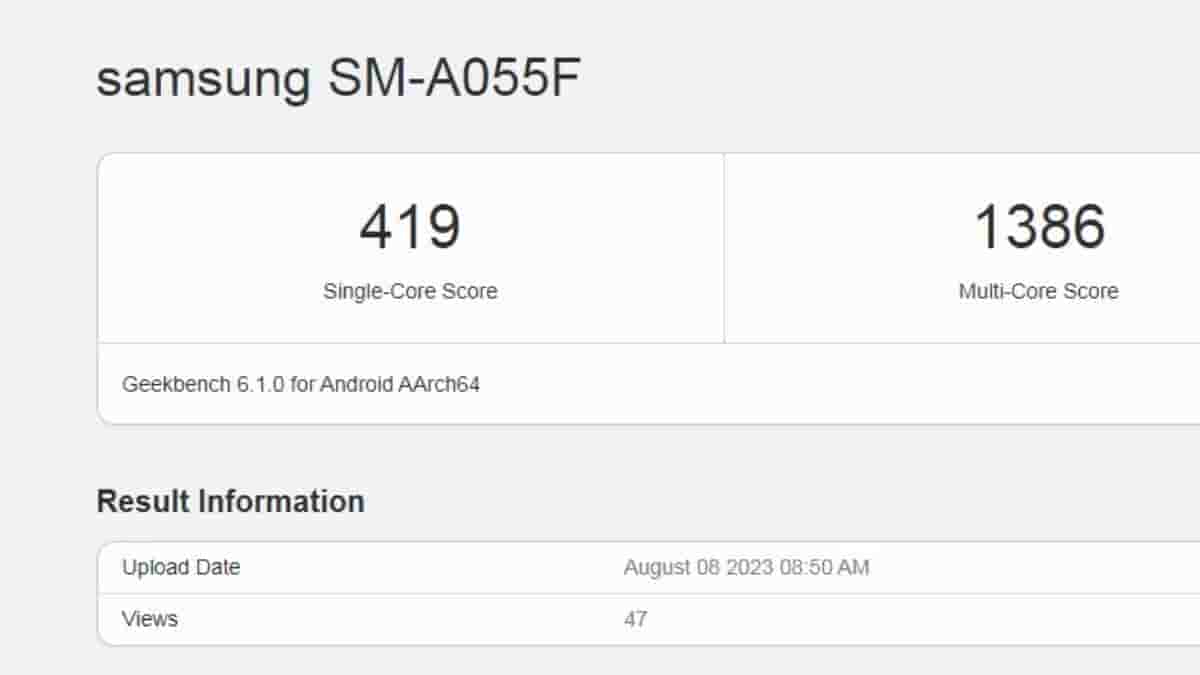Click the Single-Core Score label
The width and height of the screenshot is (1200, 675).
point(410,291)
